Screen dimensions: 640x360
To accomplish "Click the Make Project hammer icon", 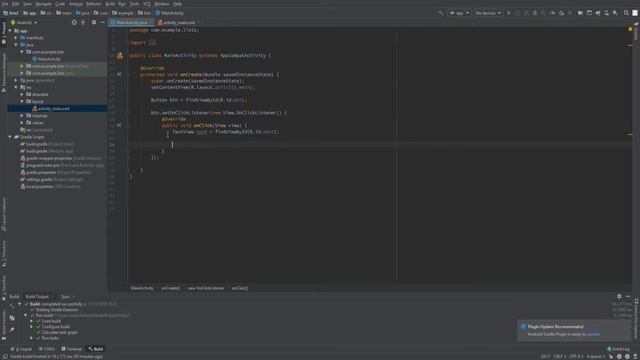I will click(x=440, y=13).
